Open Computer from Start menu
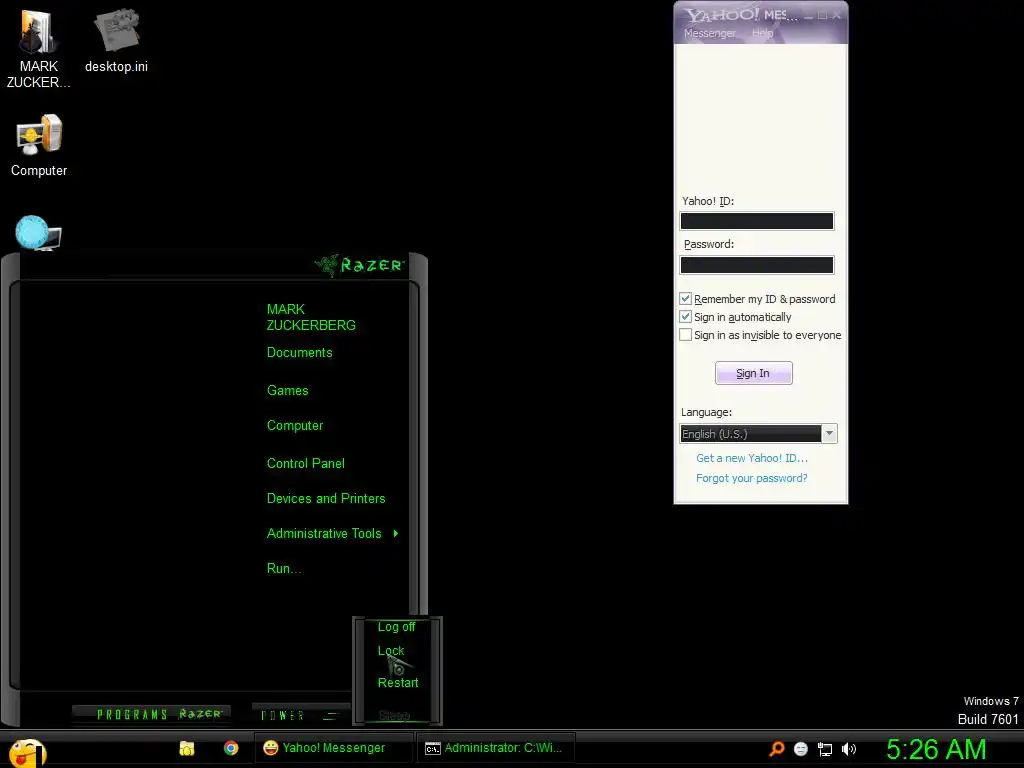The width and height of the screenshot is (1024, 768). (295, 426)
